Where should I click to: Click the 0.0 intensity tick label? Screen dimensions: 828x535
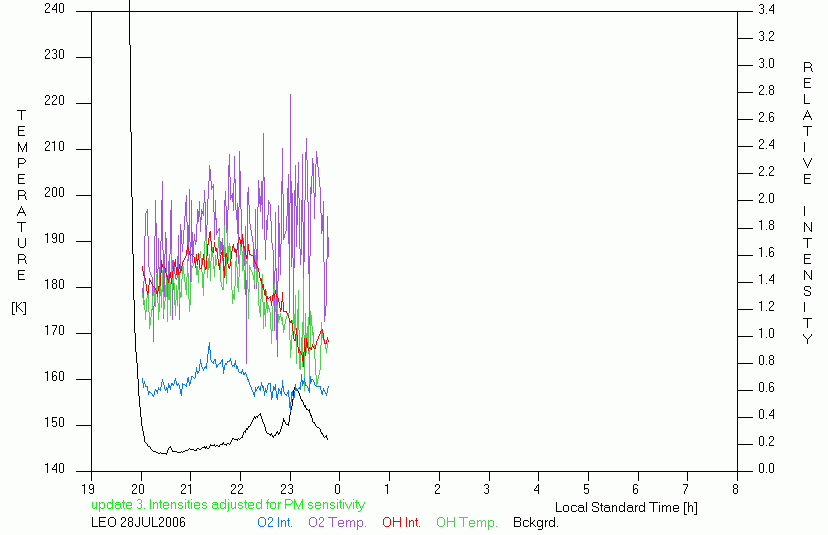766,468
